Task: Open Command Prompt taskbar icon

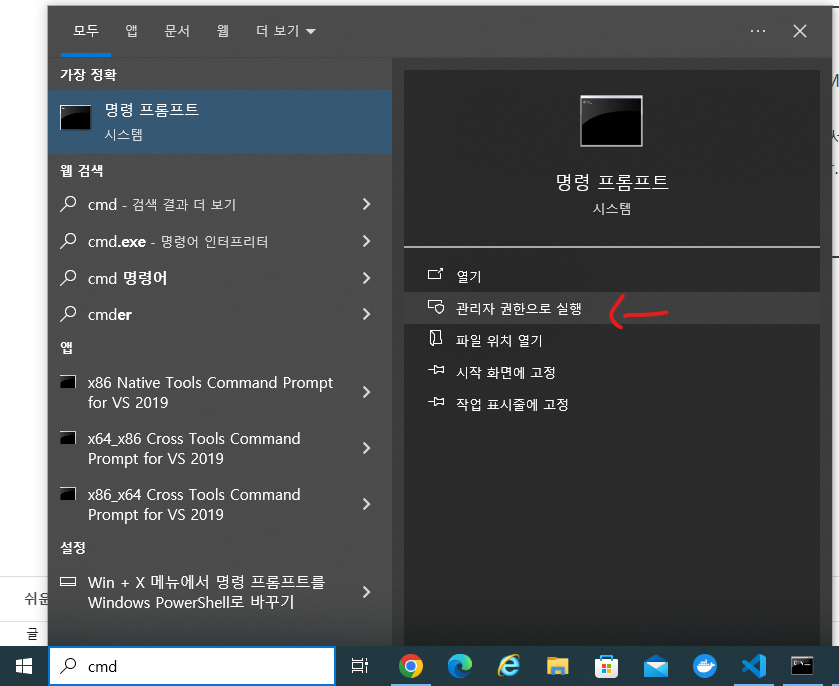Action: (802, 666)
